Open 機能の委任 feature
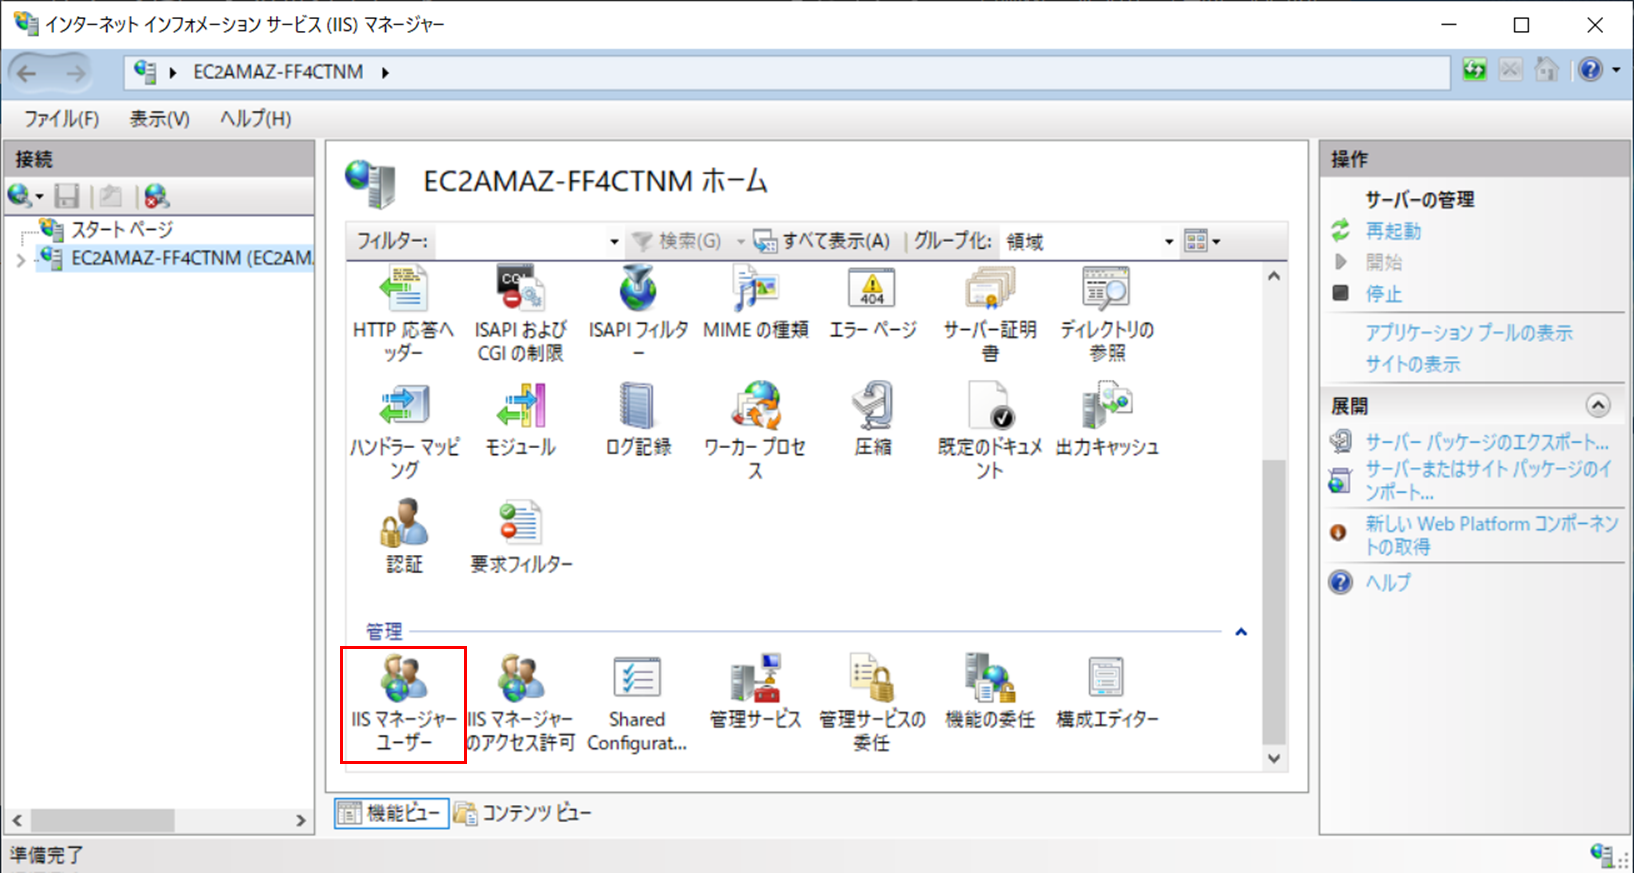 990,693
